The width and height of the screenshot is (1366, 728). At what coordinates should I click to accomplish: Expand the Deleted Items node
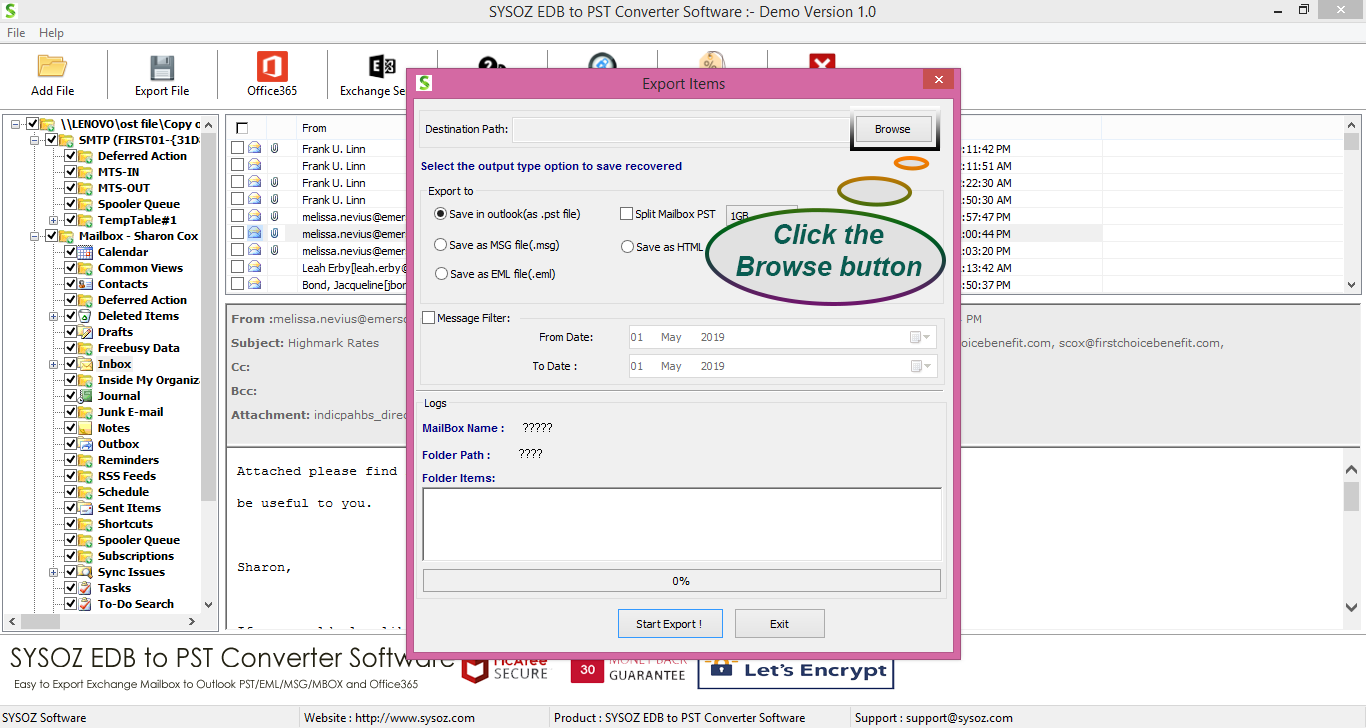tap(53, 316)
